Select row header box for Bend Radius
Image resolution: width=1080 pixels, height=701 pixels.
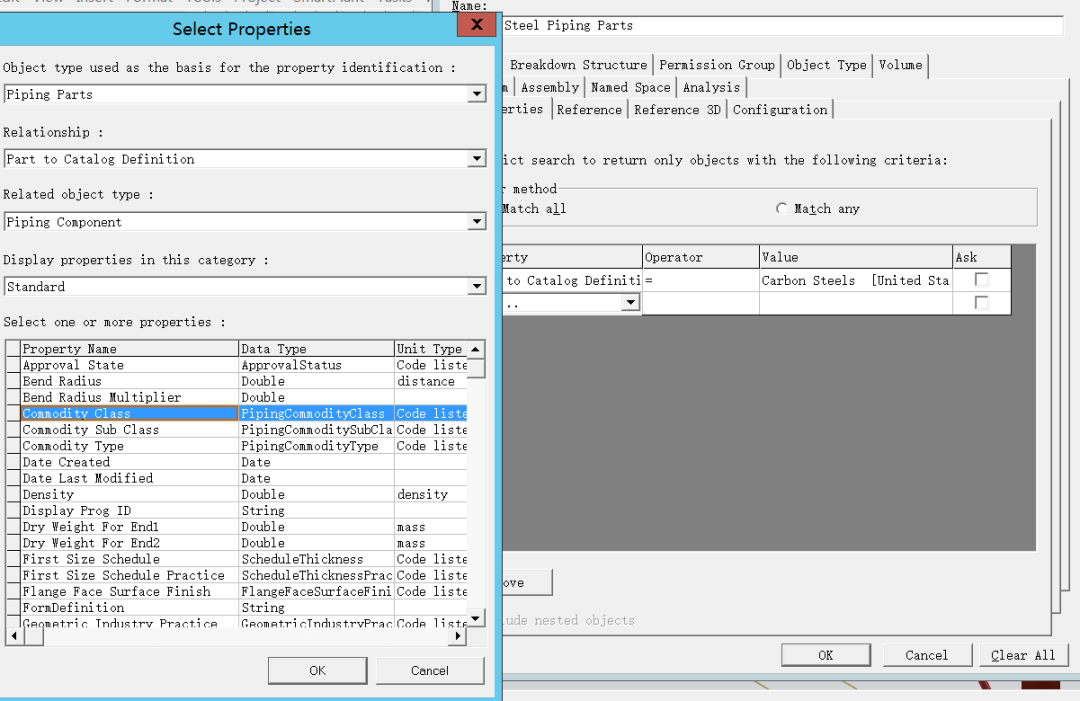13,381
